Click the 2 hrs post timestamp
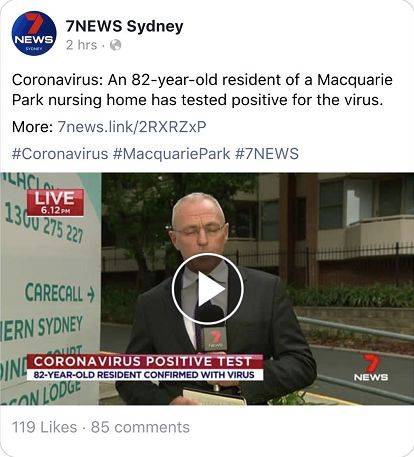 pyautogui.click(x=81, y=45)
